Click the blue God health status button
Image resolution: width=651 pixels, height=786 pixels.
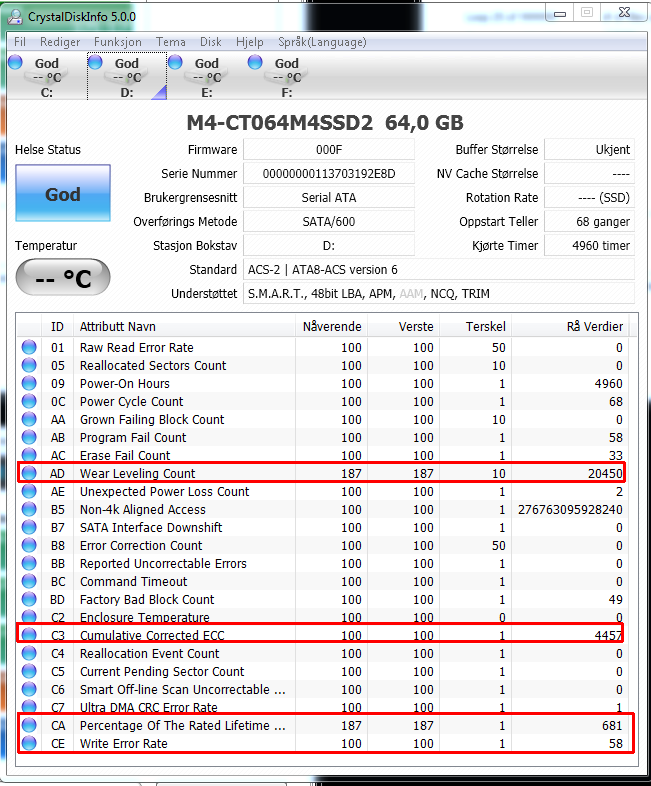click(x=63, y=193)
